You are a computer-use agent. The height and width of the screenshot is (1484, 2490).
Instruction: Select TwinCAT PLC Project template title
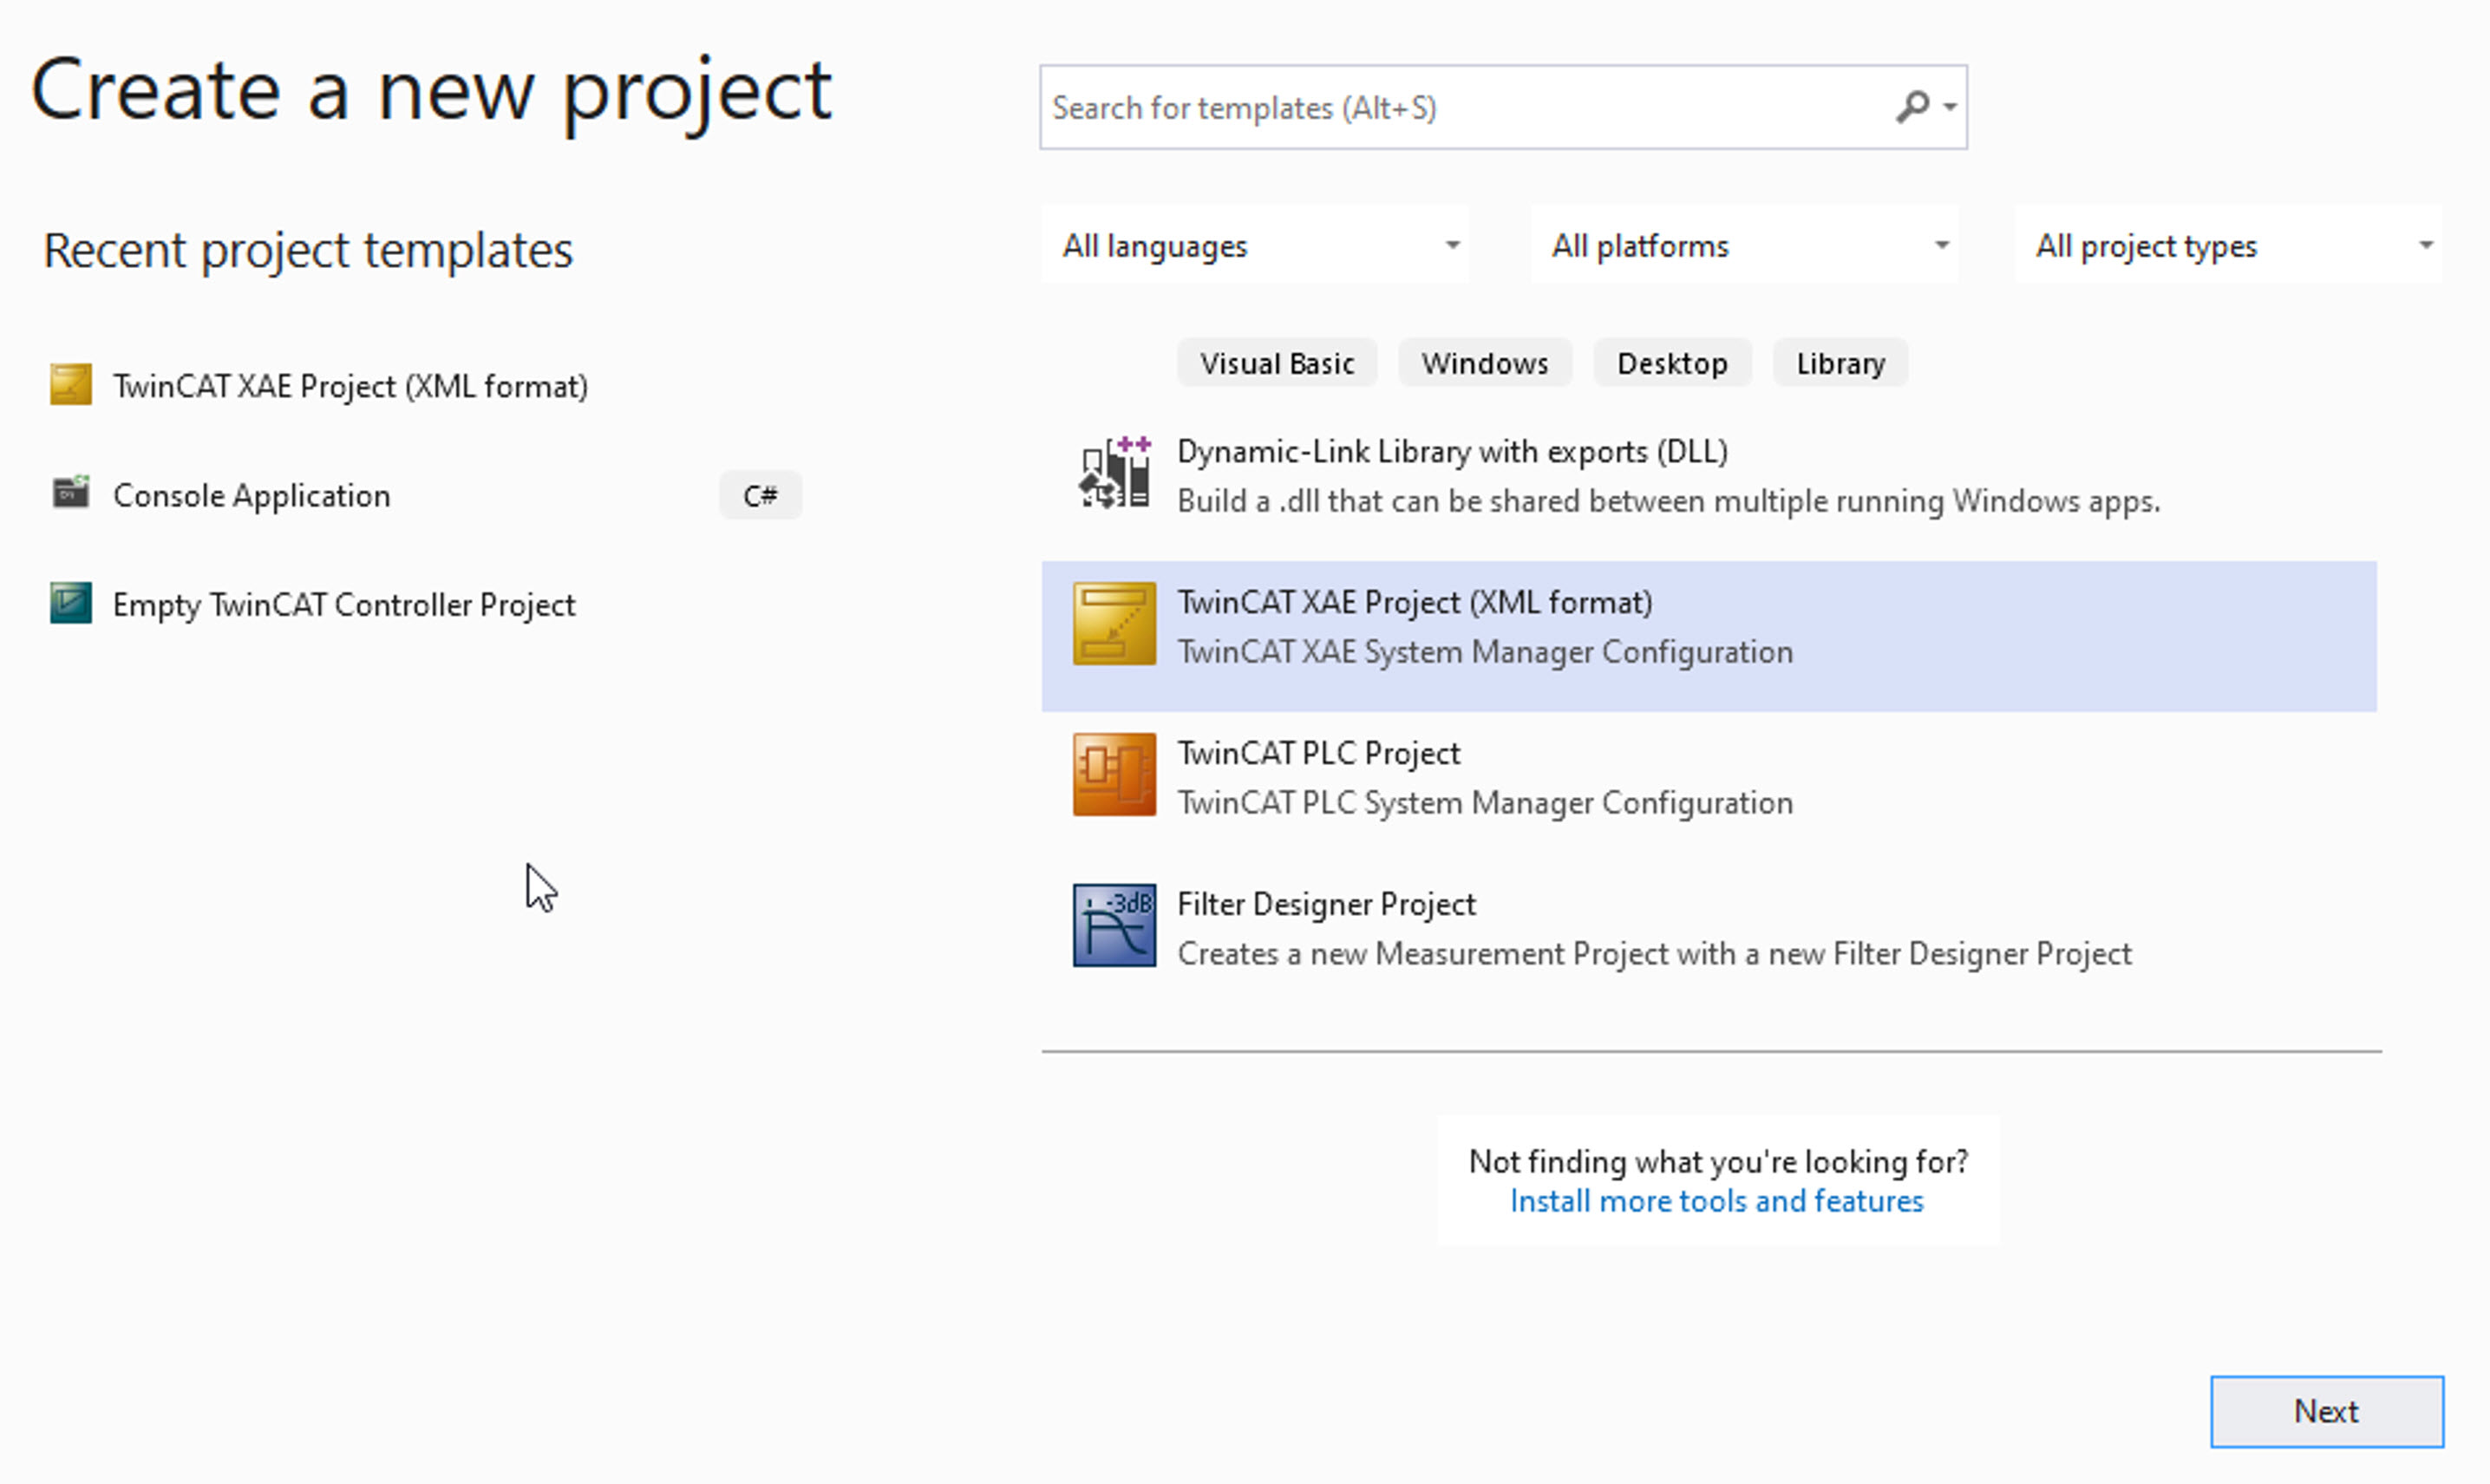pos(1318,752)
